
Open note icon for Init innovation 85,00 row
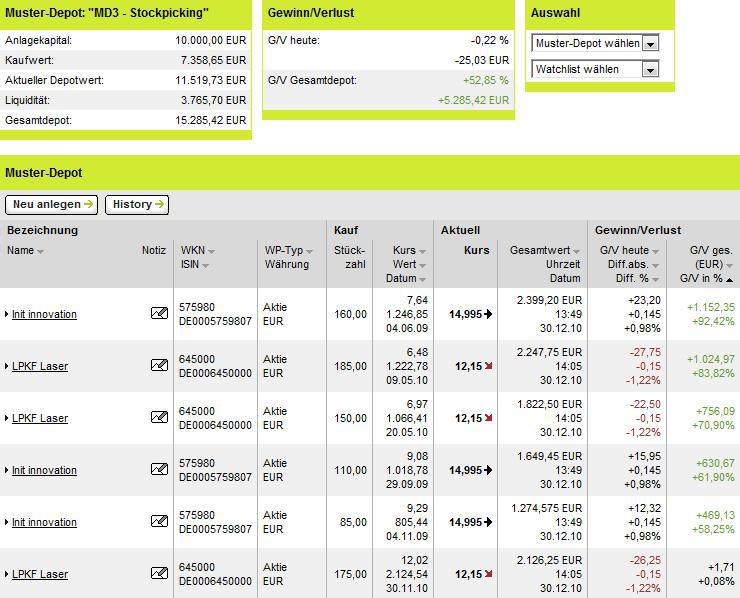(x=159, y=521)
